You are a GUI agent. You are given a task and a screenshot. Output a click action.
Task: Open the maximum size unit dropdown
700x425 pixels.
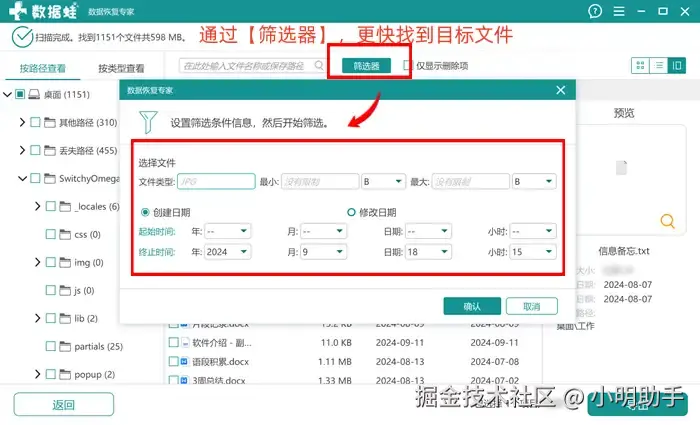534,182
